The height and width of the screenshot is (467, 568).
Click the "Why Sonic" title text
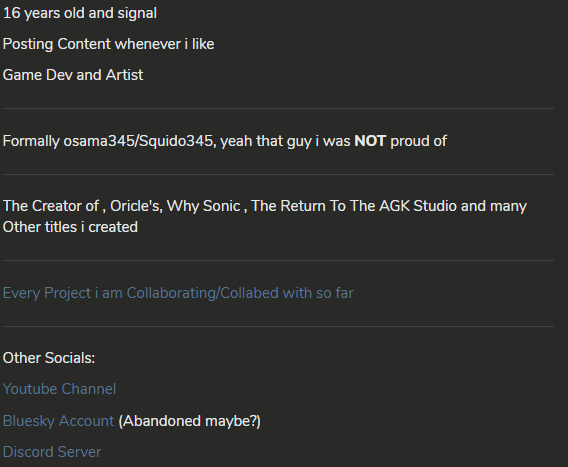click(203, 206)
